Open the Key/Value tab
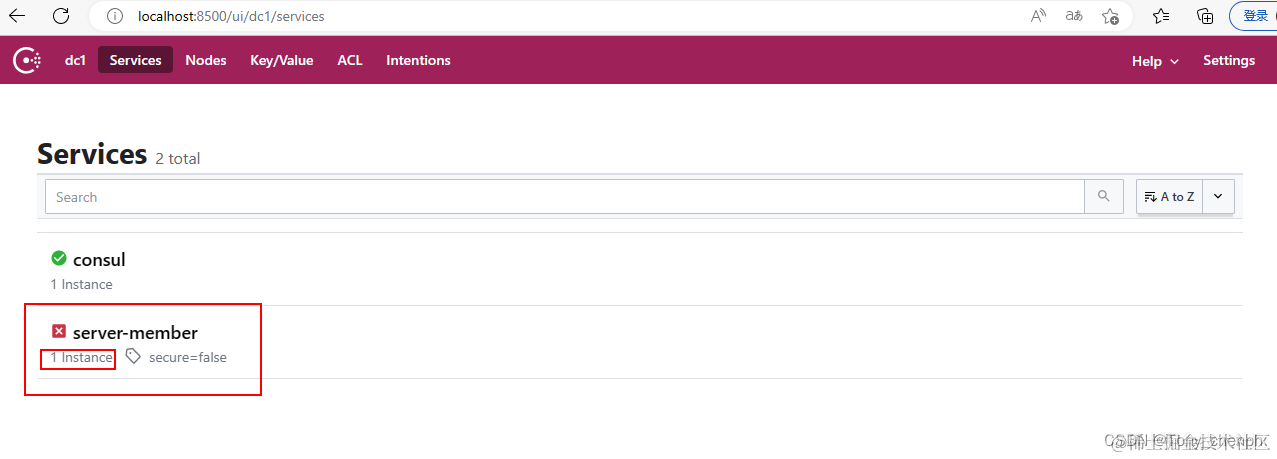The image size is (1277, 459). click(x=281, y=60)
